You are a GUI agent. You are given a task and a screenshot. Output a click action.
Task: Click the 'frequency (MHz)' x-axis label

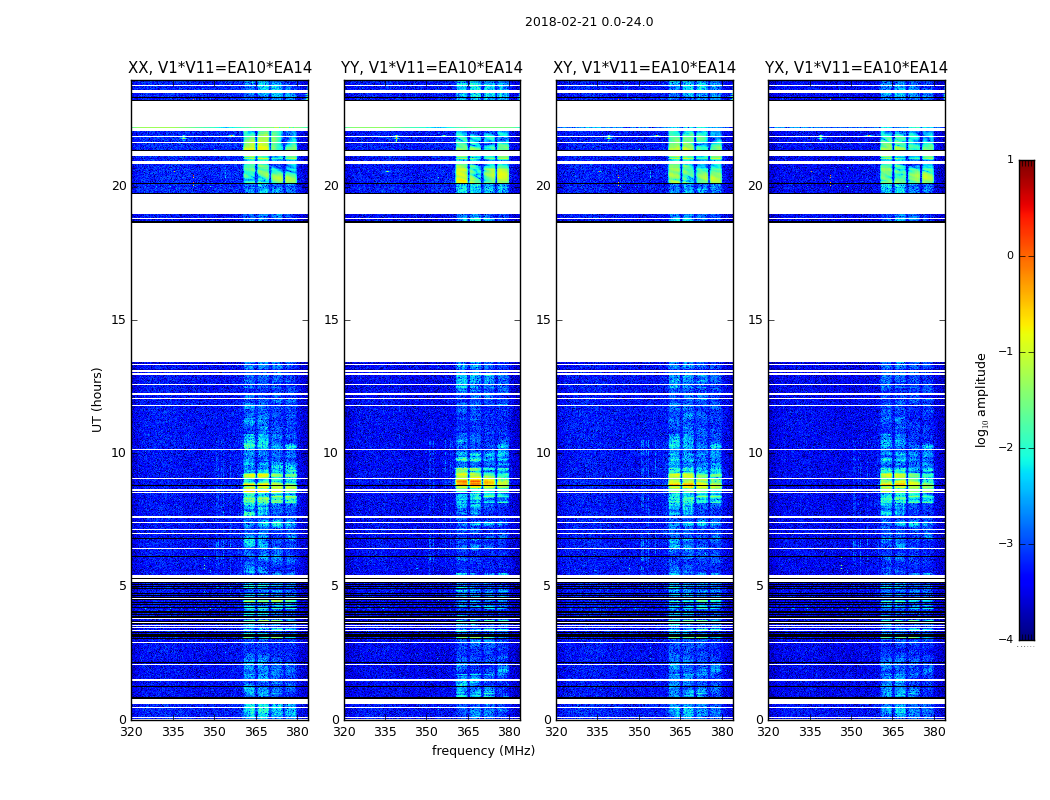(483, 751)
